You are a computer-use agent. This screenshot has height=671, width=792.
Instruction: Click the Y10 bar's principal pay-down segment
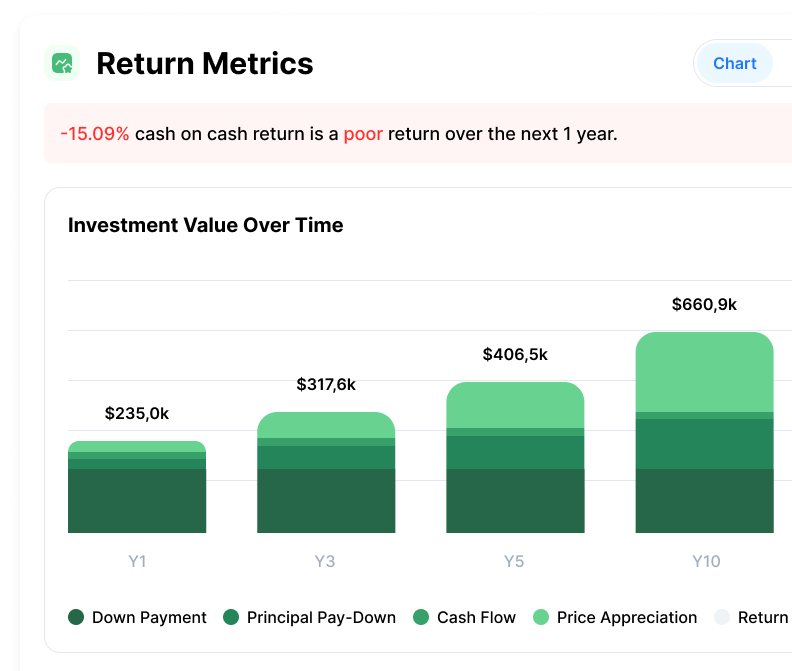pos(705,443)
